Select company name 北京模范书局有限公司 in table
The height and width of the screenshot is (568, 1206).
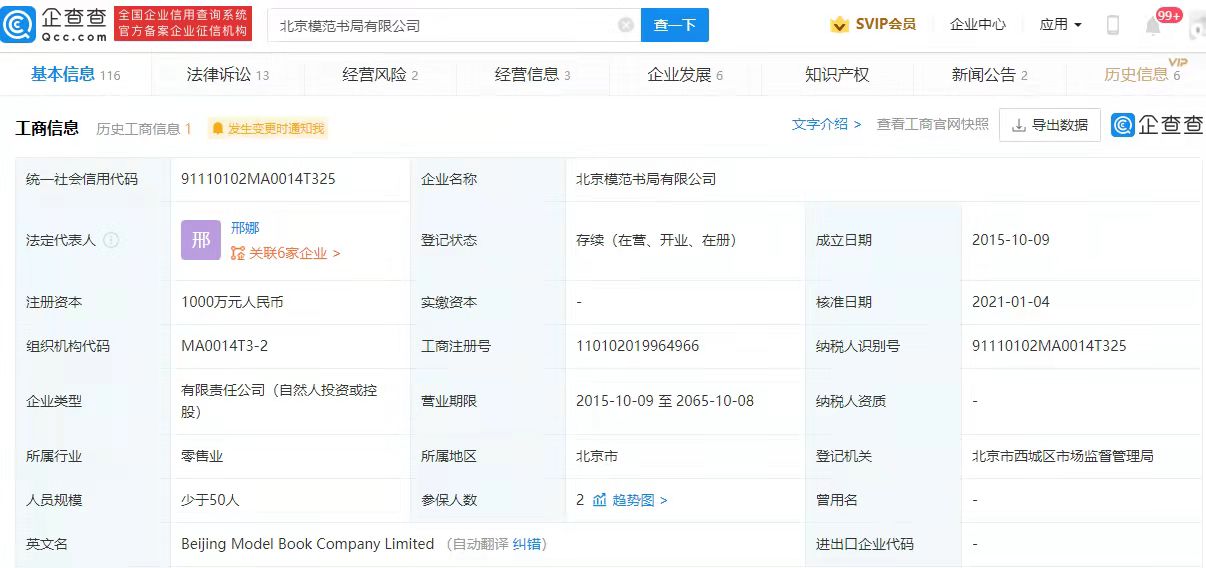pyautogui.click(x=646, y=179)
